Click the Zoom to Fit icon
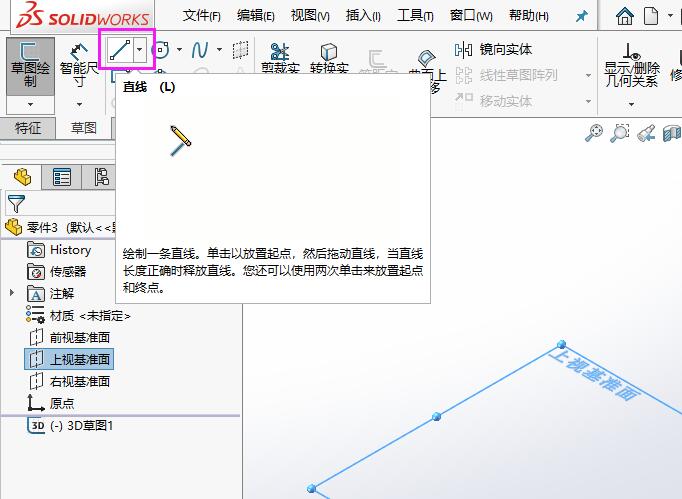682x499 pixels. (594, 133)
